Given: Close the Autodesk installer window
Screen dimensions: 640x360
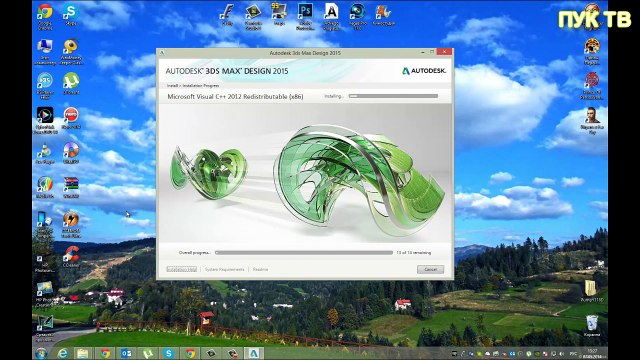Looking at the screenshot, I should tap(444, 52).
